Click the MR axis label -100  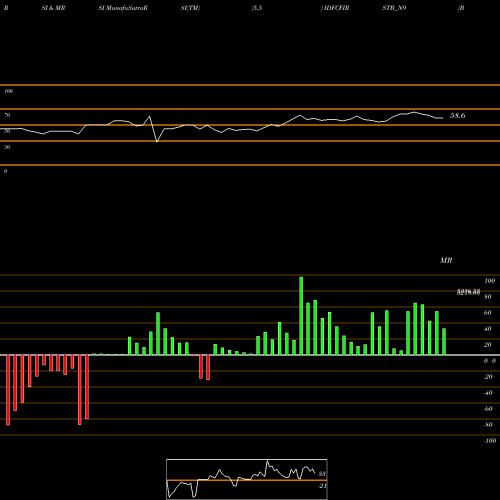(490, 441)
